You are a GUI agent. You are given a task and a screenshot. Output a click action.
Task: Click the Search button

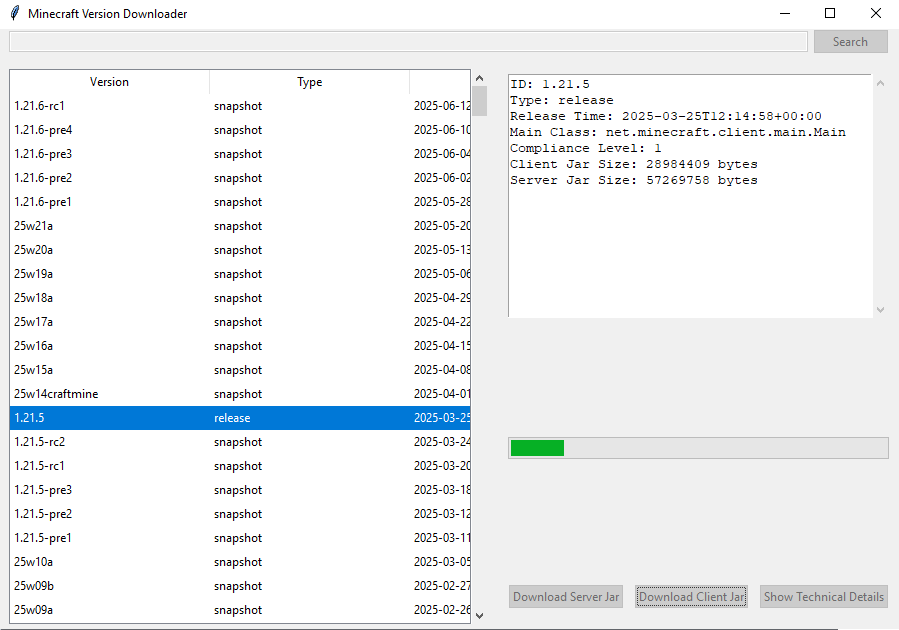click(x=850, y=42)
